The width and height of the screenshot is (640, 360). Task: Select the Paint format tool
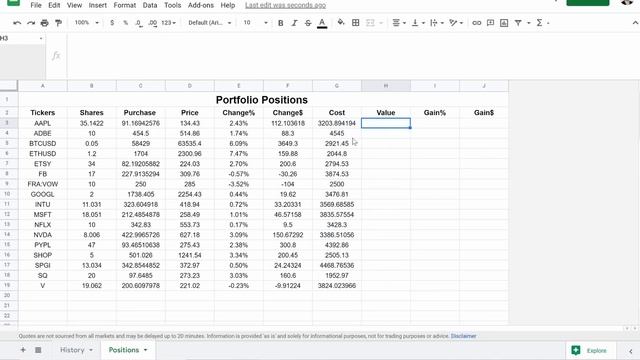(x=58, y=23)
